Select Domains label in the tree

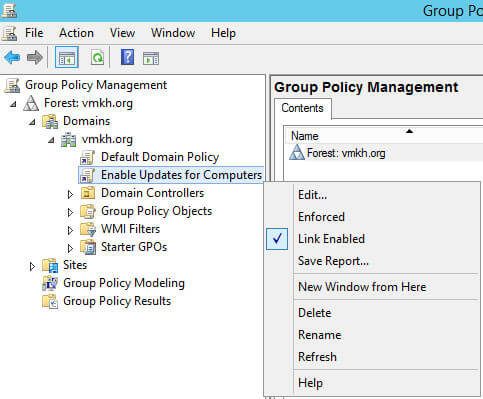click(x=87, y=121)
